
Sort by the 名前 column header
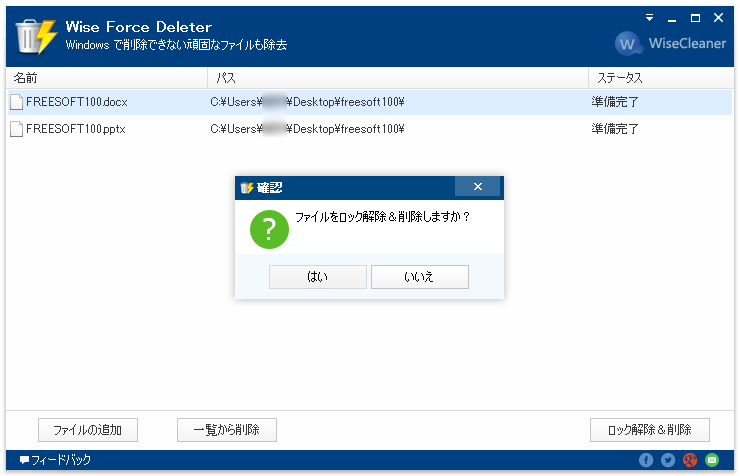click(107, 78)
